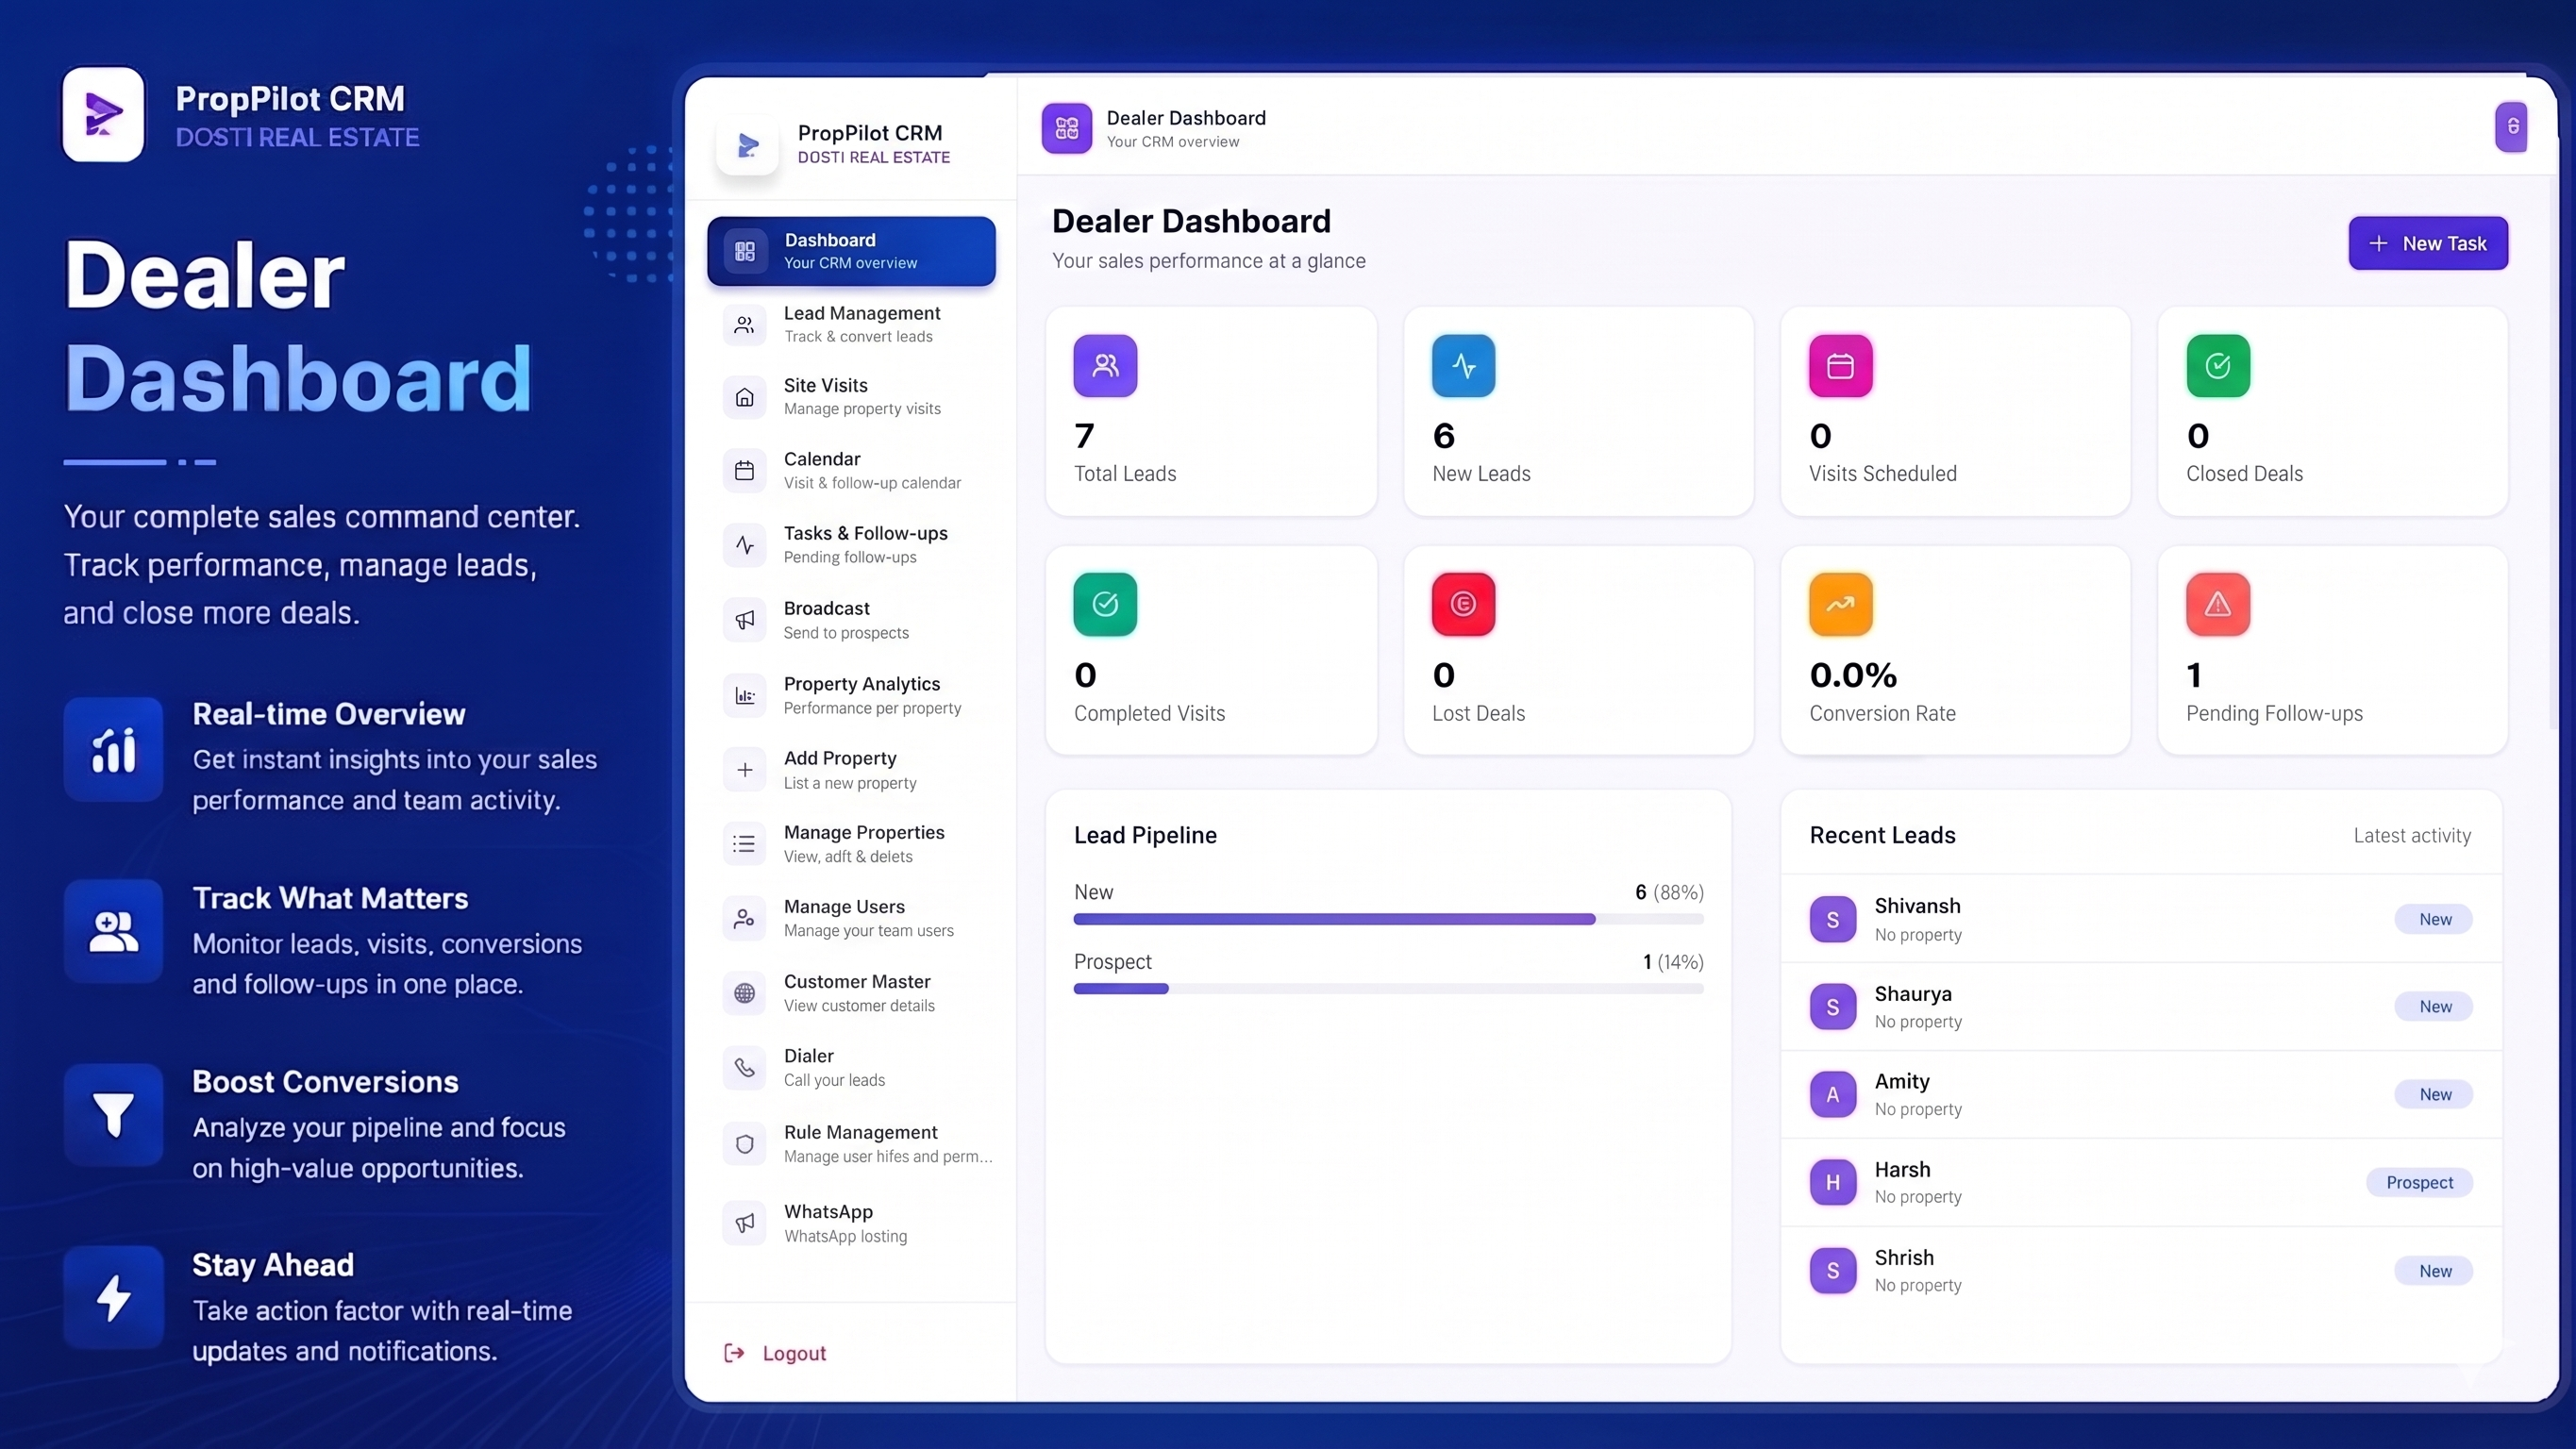Screen dimensions: 2576x1449
Task: Select the Dashboard menu item
Action: tap(851, 251)
